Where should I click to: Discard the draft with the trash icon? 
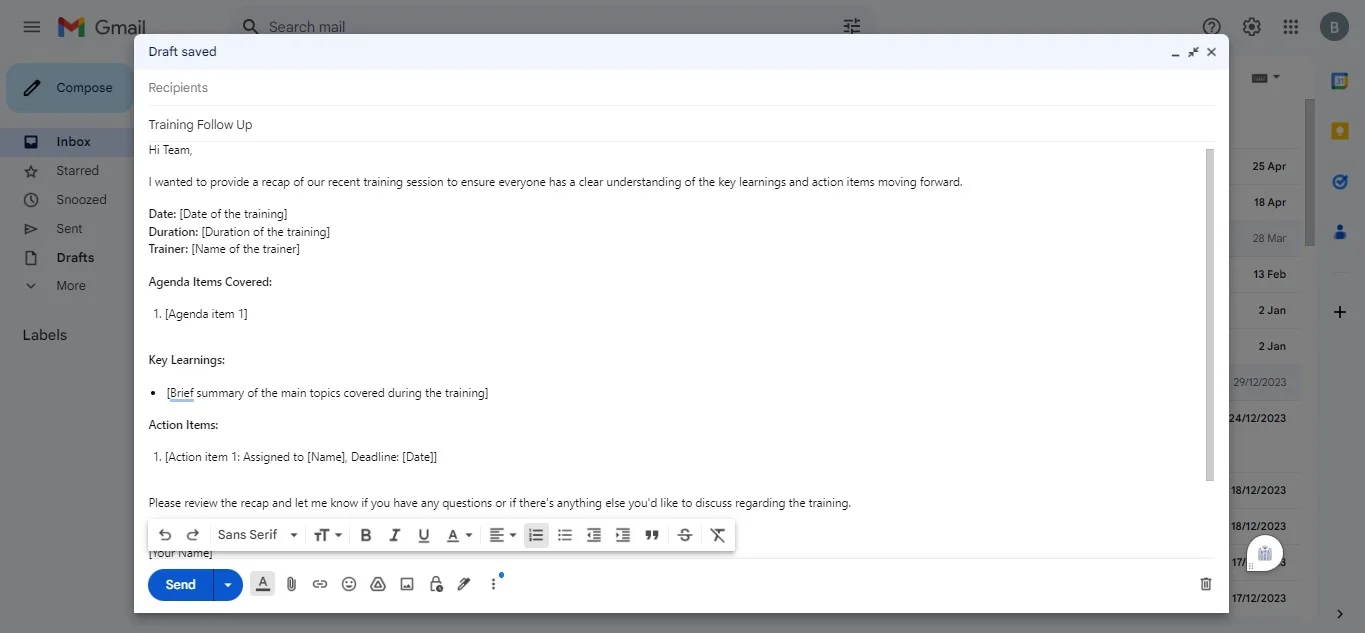tap(1204, 583)
